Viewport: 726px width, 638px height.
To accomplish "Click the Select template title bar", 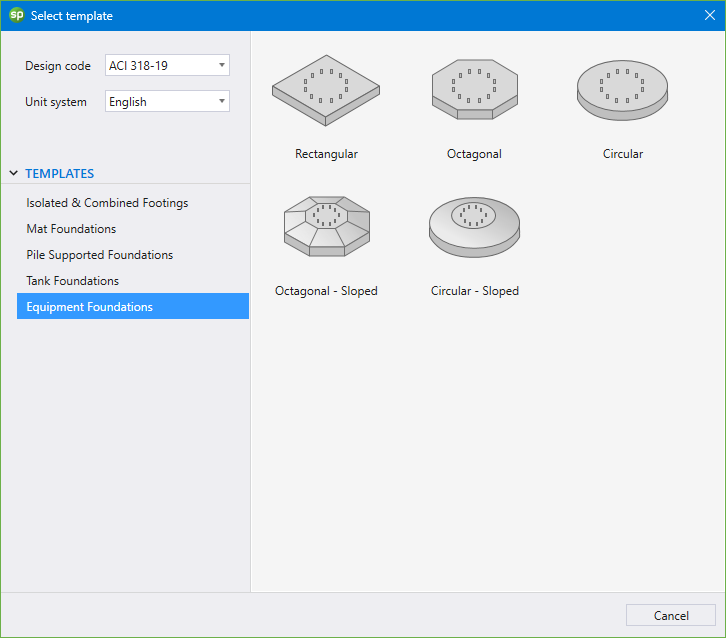I will 350,15.
